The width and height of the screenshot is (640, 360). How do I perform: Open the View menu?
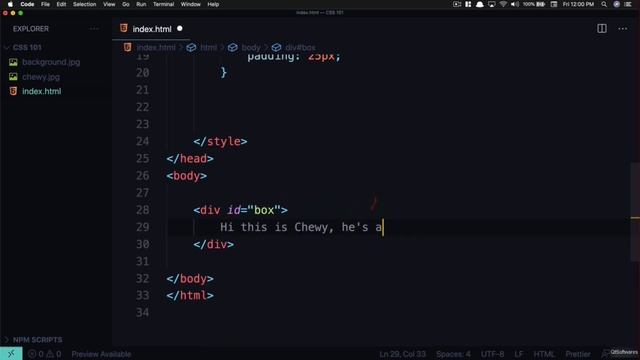109,4
